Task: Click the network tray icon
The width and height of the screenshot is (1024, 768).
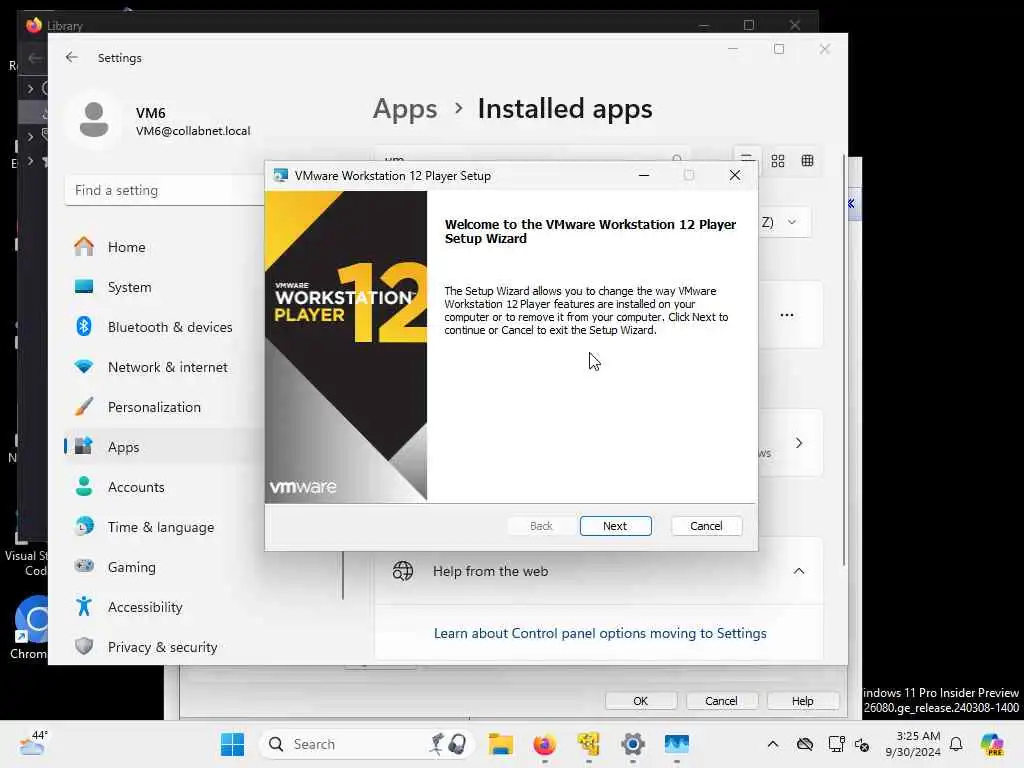Action: click(x=836, y=744)
